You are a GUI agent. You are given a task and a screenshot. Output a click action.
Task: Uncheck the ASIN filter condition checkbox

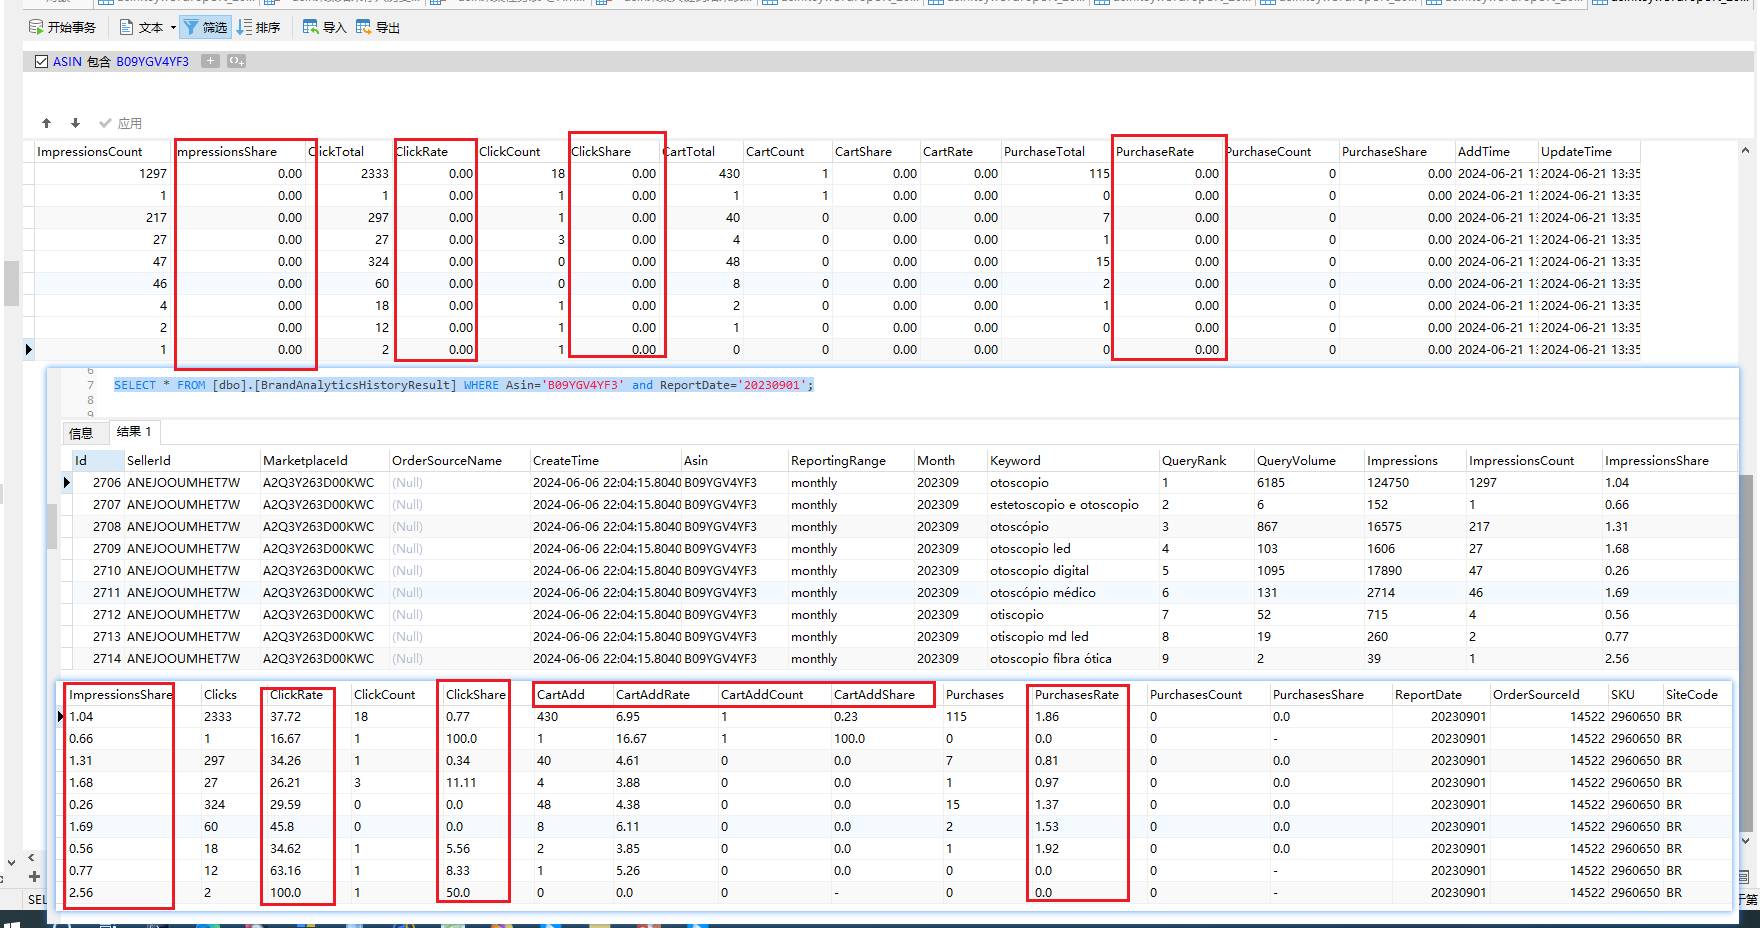click(x=41, y=61)
